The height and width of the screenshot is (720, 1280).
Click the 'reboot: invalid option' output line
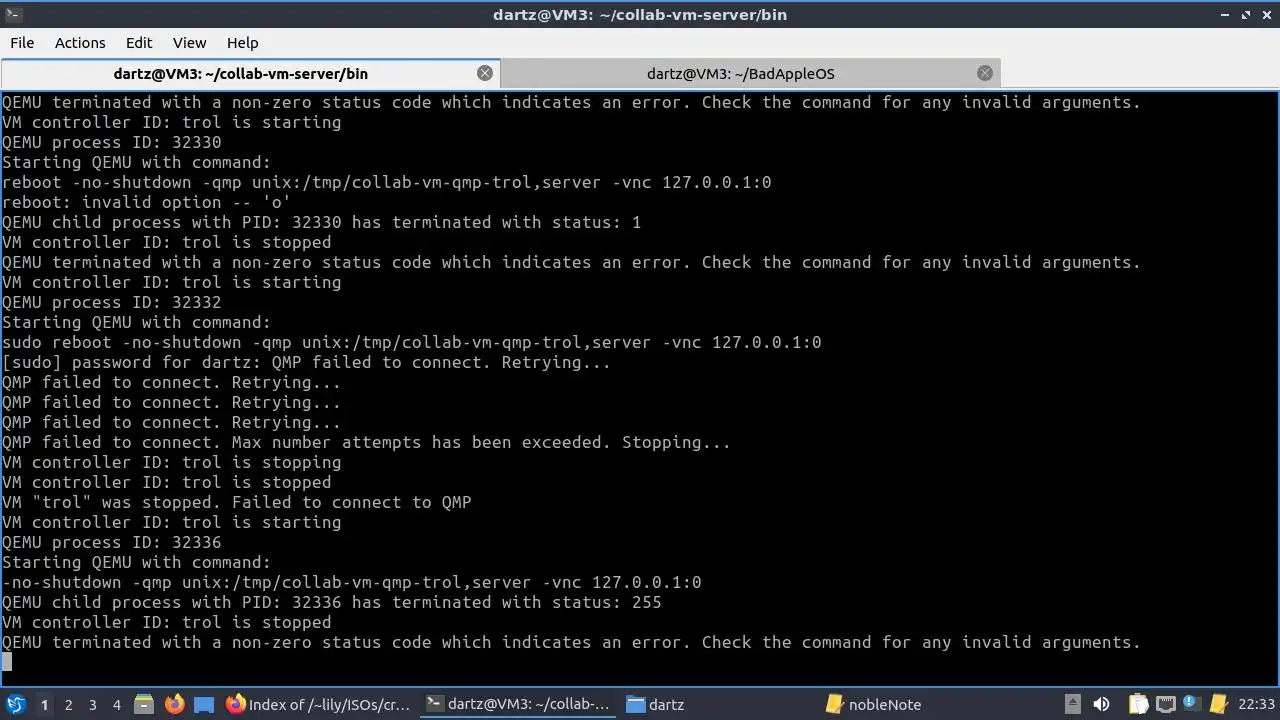click(x=146, y=202)
